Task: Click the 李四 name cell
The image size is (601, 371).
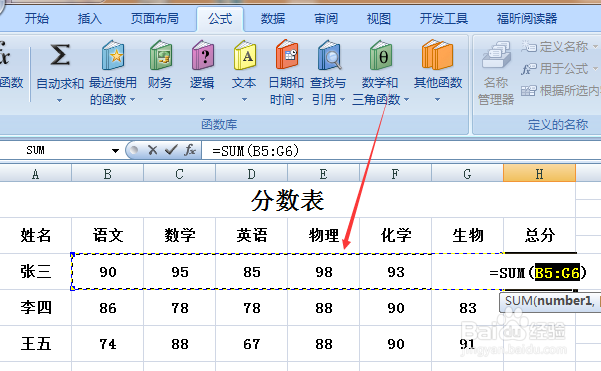Action: tap(36, 308)
